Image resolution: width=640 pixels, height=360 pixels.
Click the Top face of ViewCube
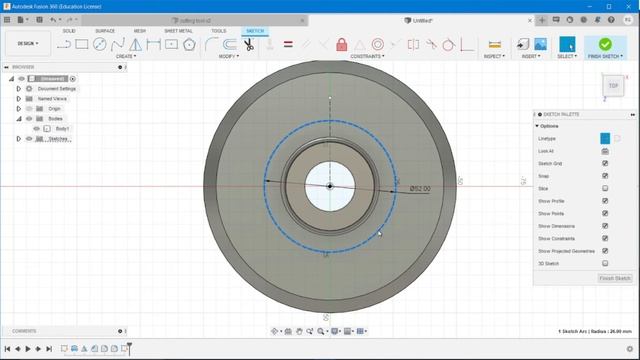tap(613, 86)
